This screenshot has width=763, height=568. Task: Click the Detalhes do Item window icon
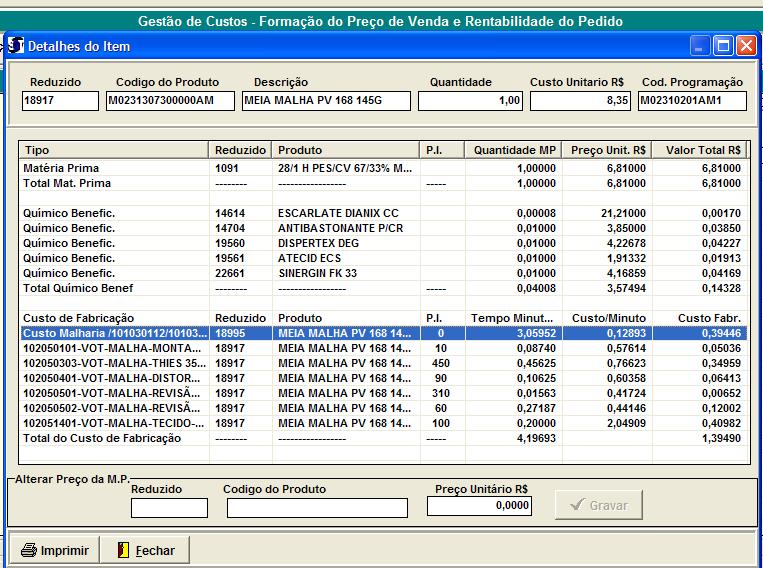point(16,45)
